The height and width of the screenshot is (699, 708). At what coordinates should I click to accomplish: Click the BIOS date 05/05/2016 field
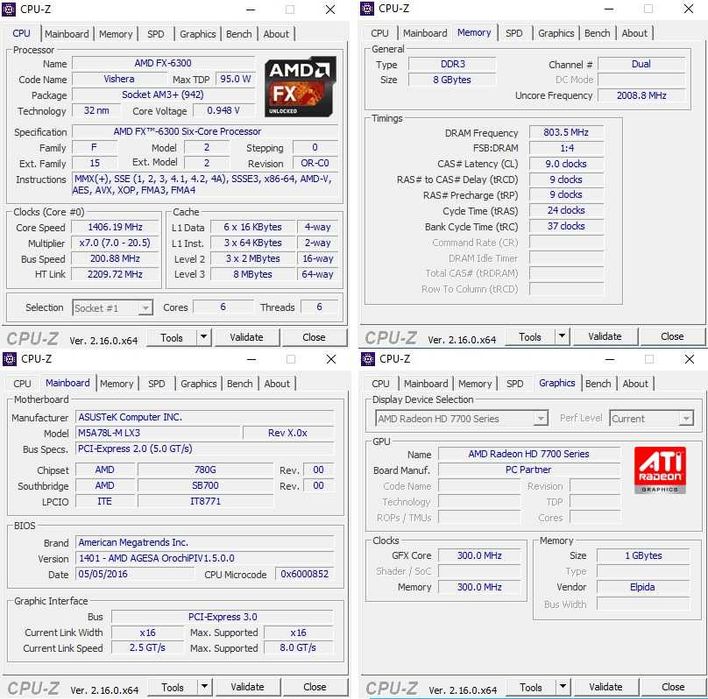[135, 574]
